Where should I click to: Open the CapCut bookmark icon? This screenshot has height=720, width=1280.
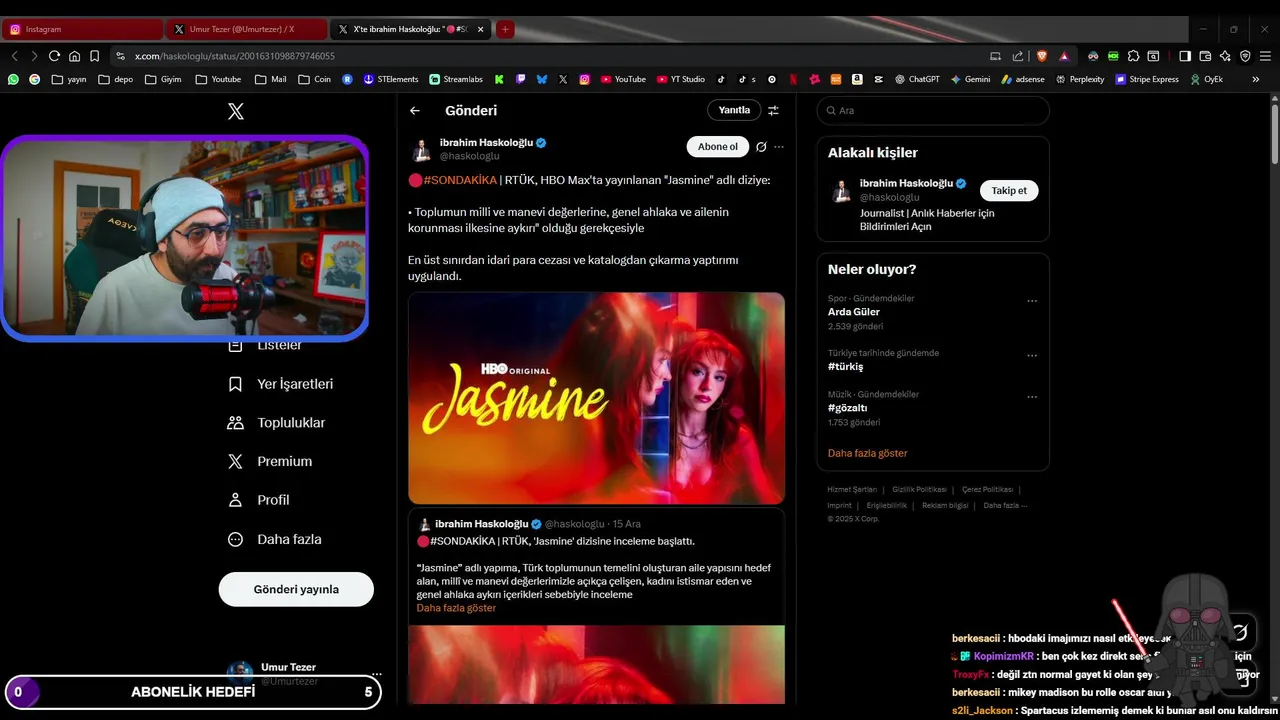(878, 79)
